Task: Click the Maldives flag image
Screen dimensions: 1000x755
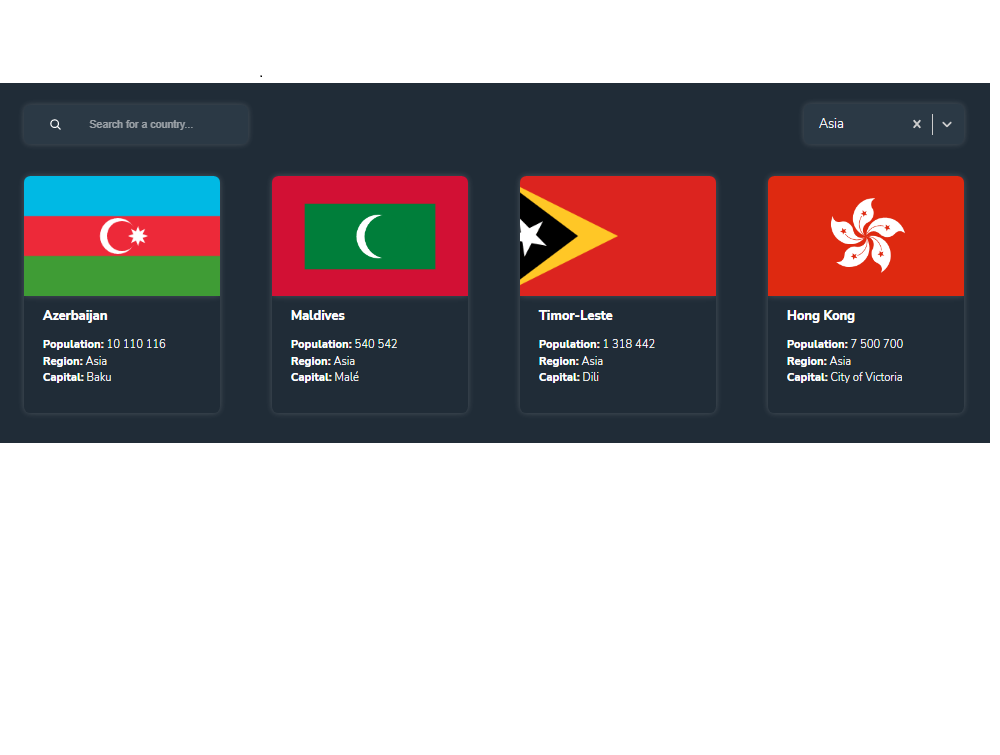Action: tap(369, 236)
